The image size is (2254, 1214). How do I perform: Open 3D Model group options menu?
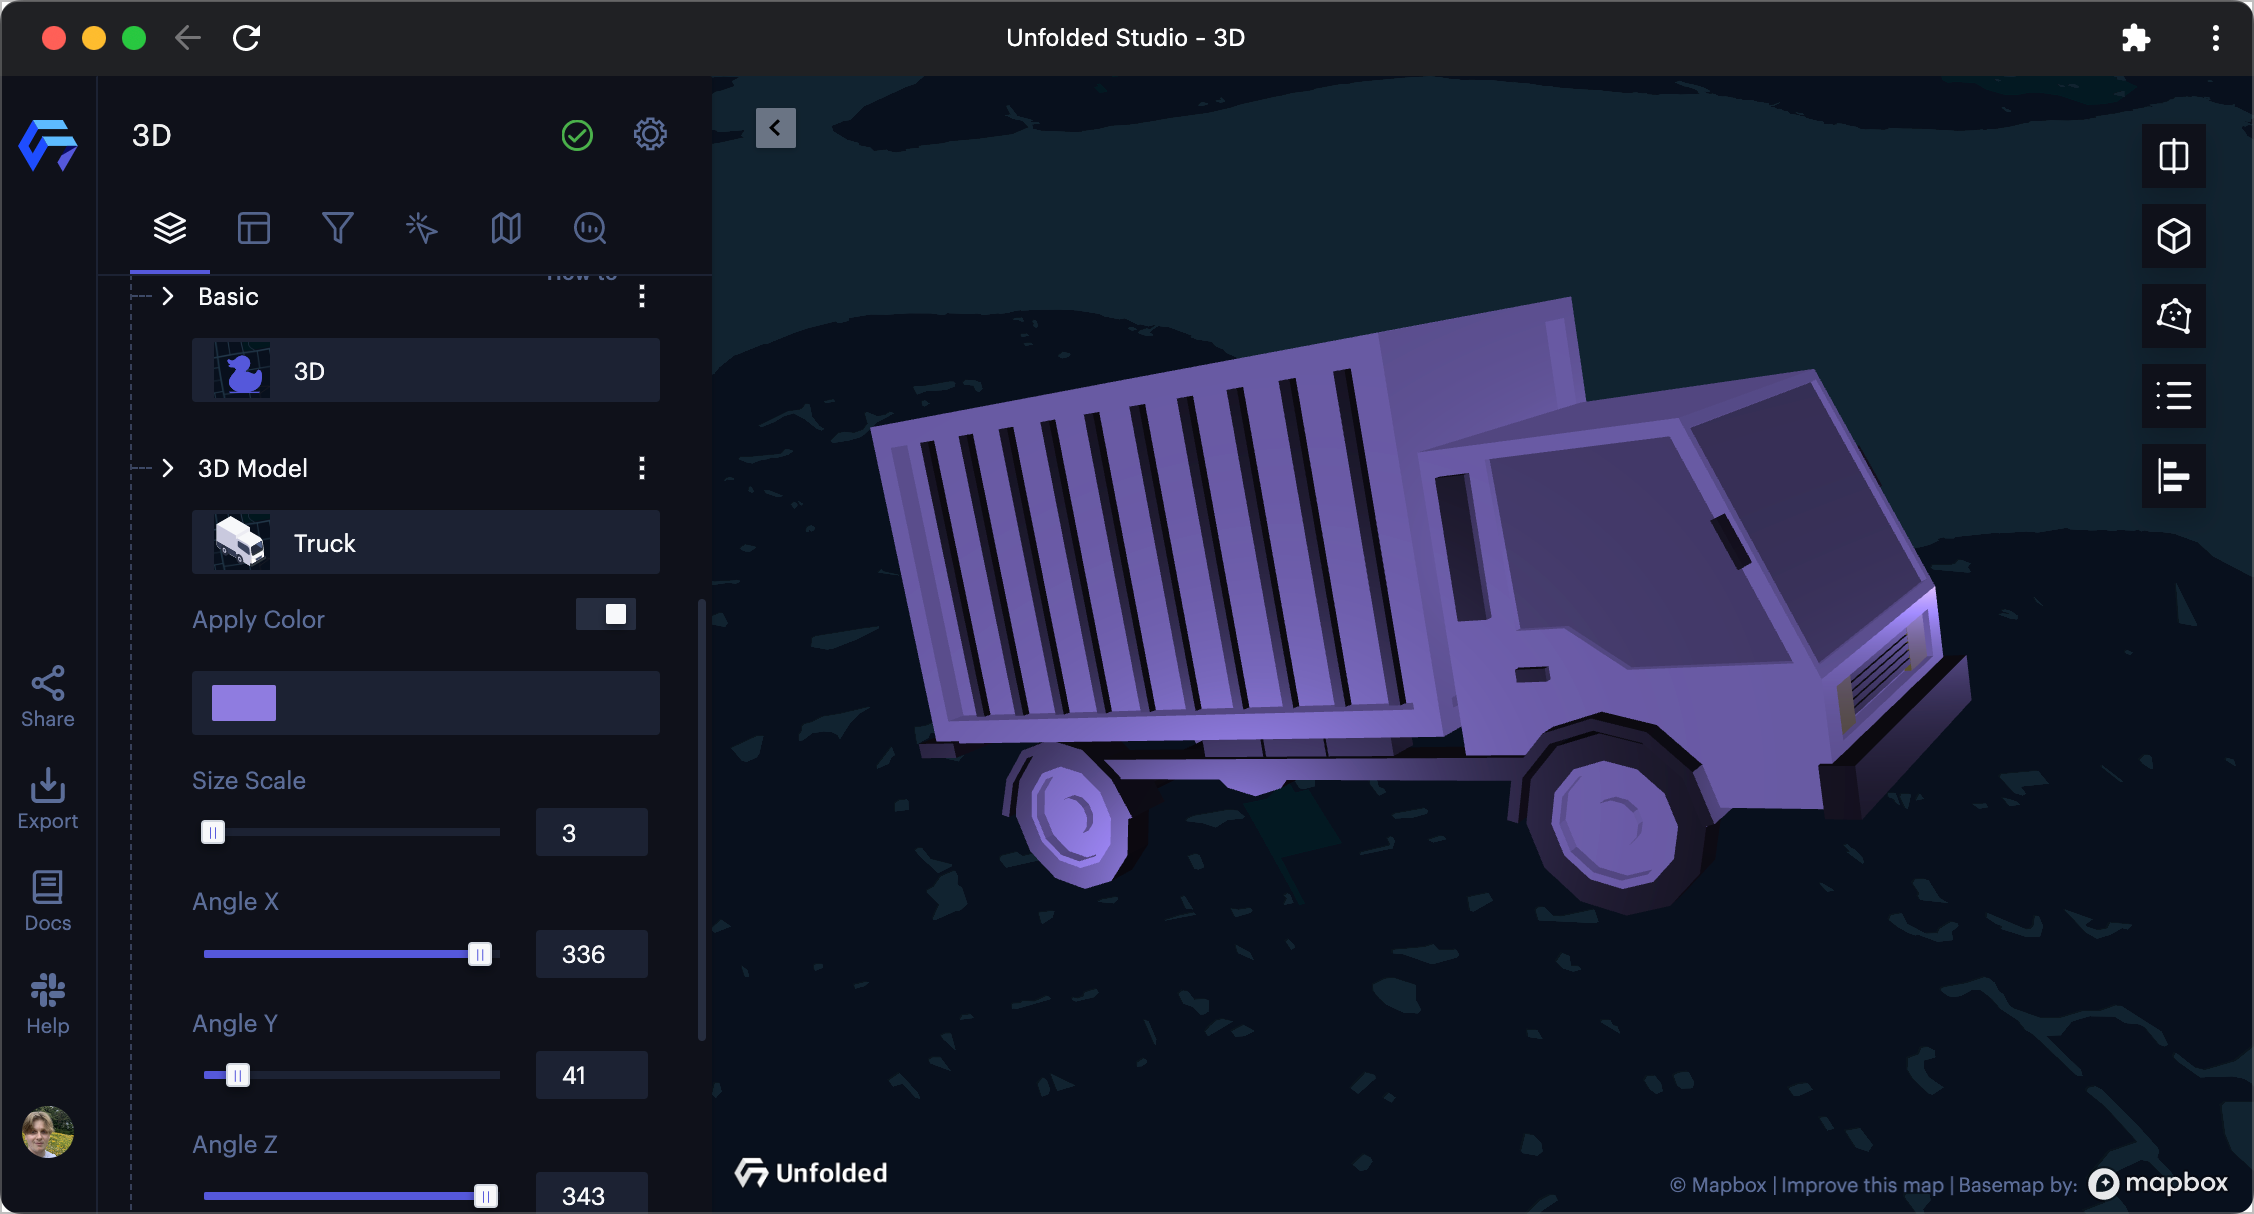(x=642, y=469)
